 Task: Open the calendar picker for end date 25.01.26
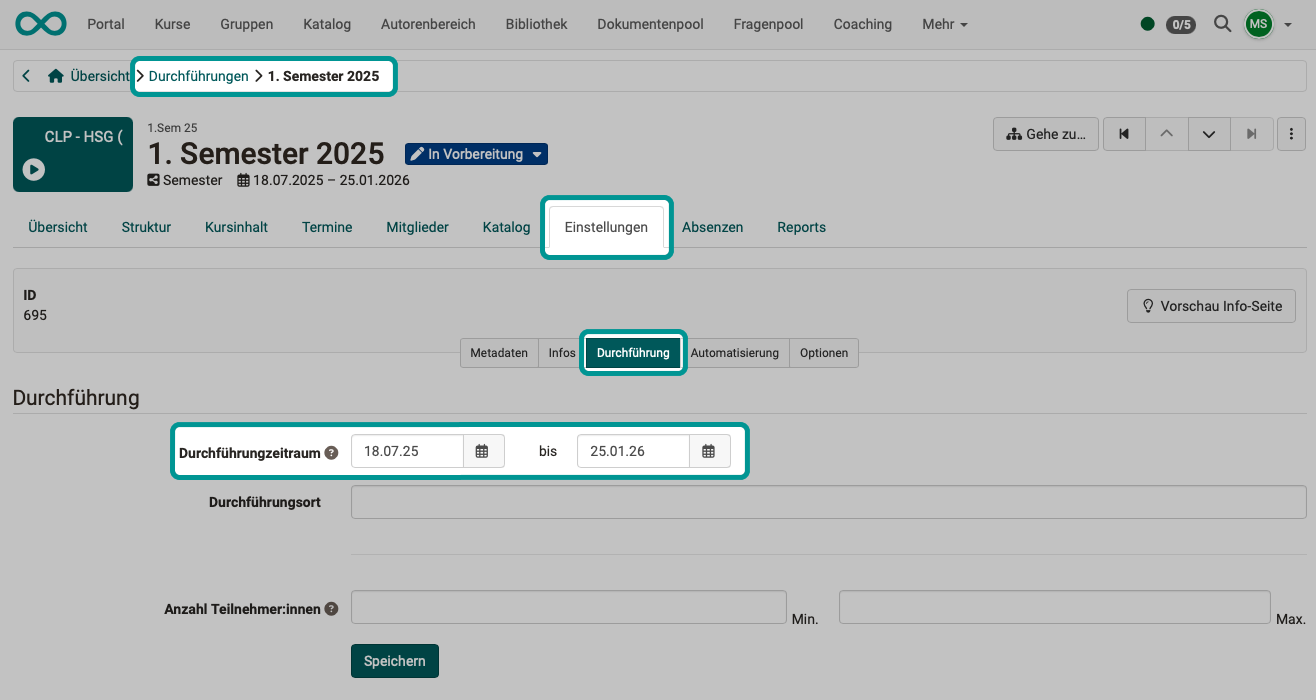[x=709, y=451]
